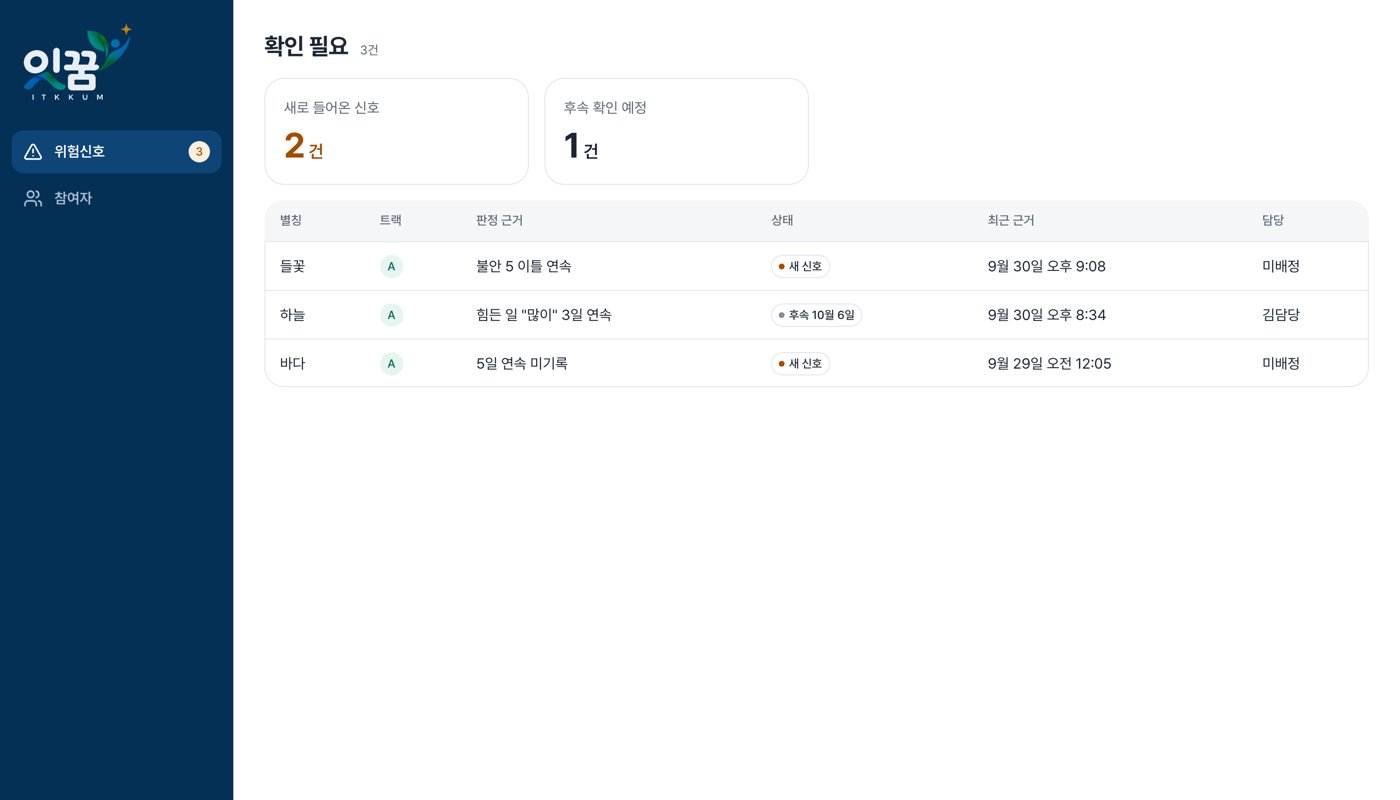Click the 새 신호 status chip for 바다
This screenshot has width=1400, height=800.
[800, 364]
